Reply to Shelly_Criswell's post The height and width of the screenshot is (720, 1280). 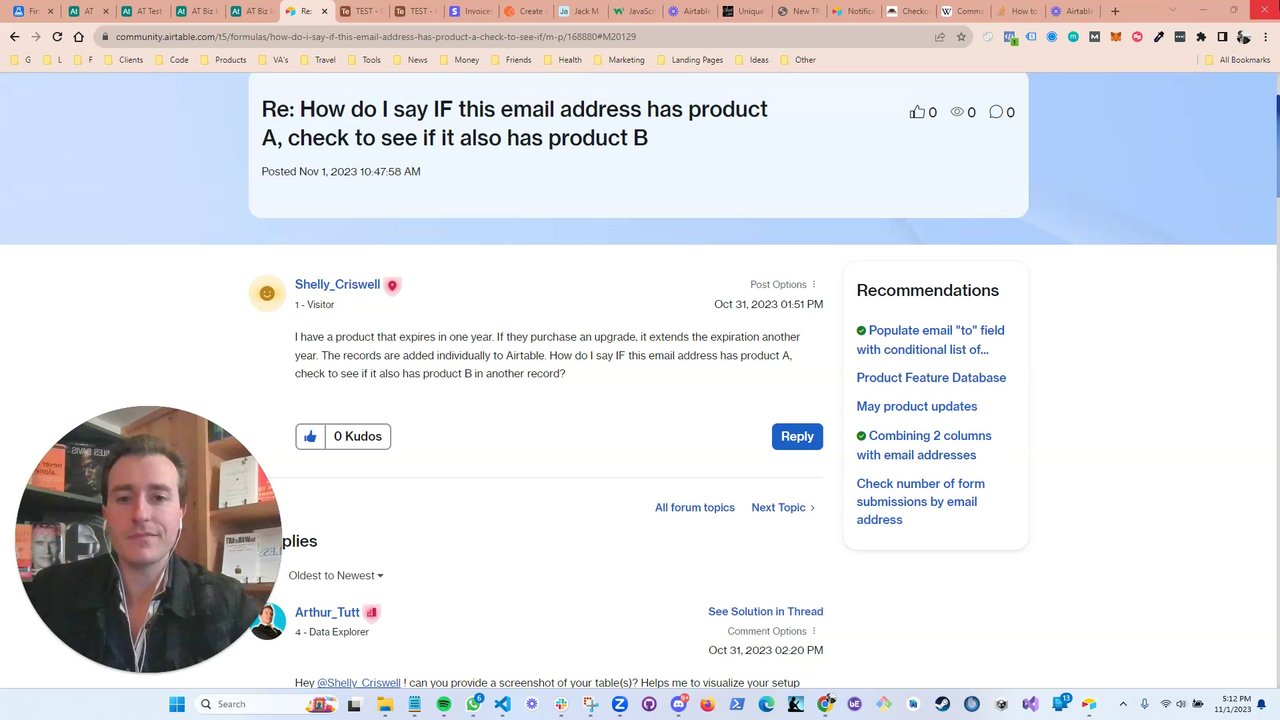797,436
